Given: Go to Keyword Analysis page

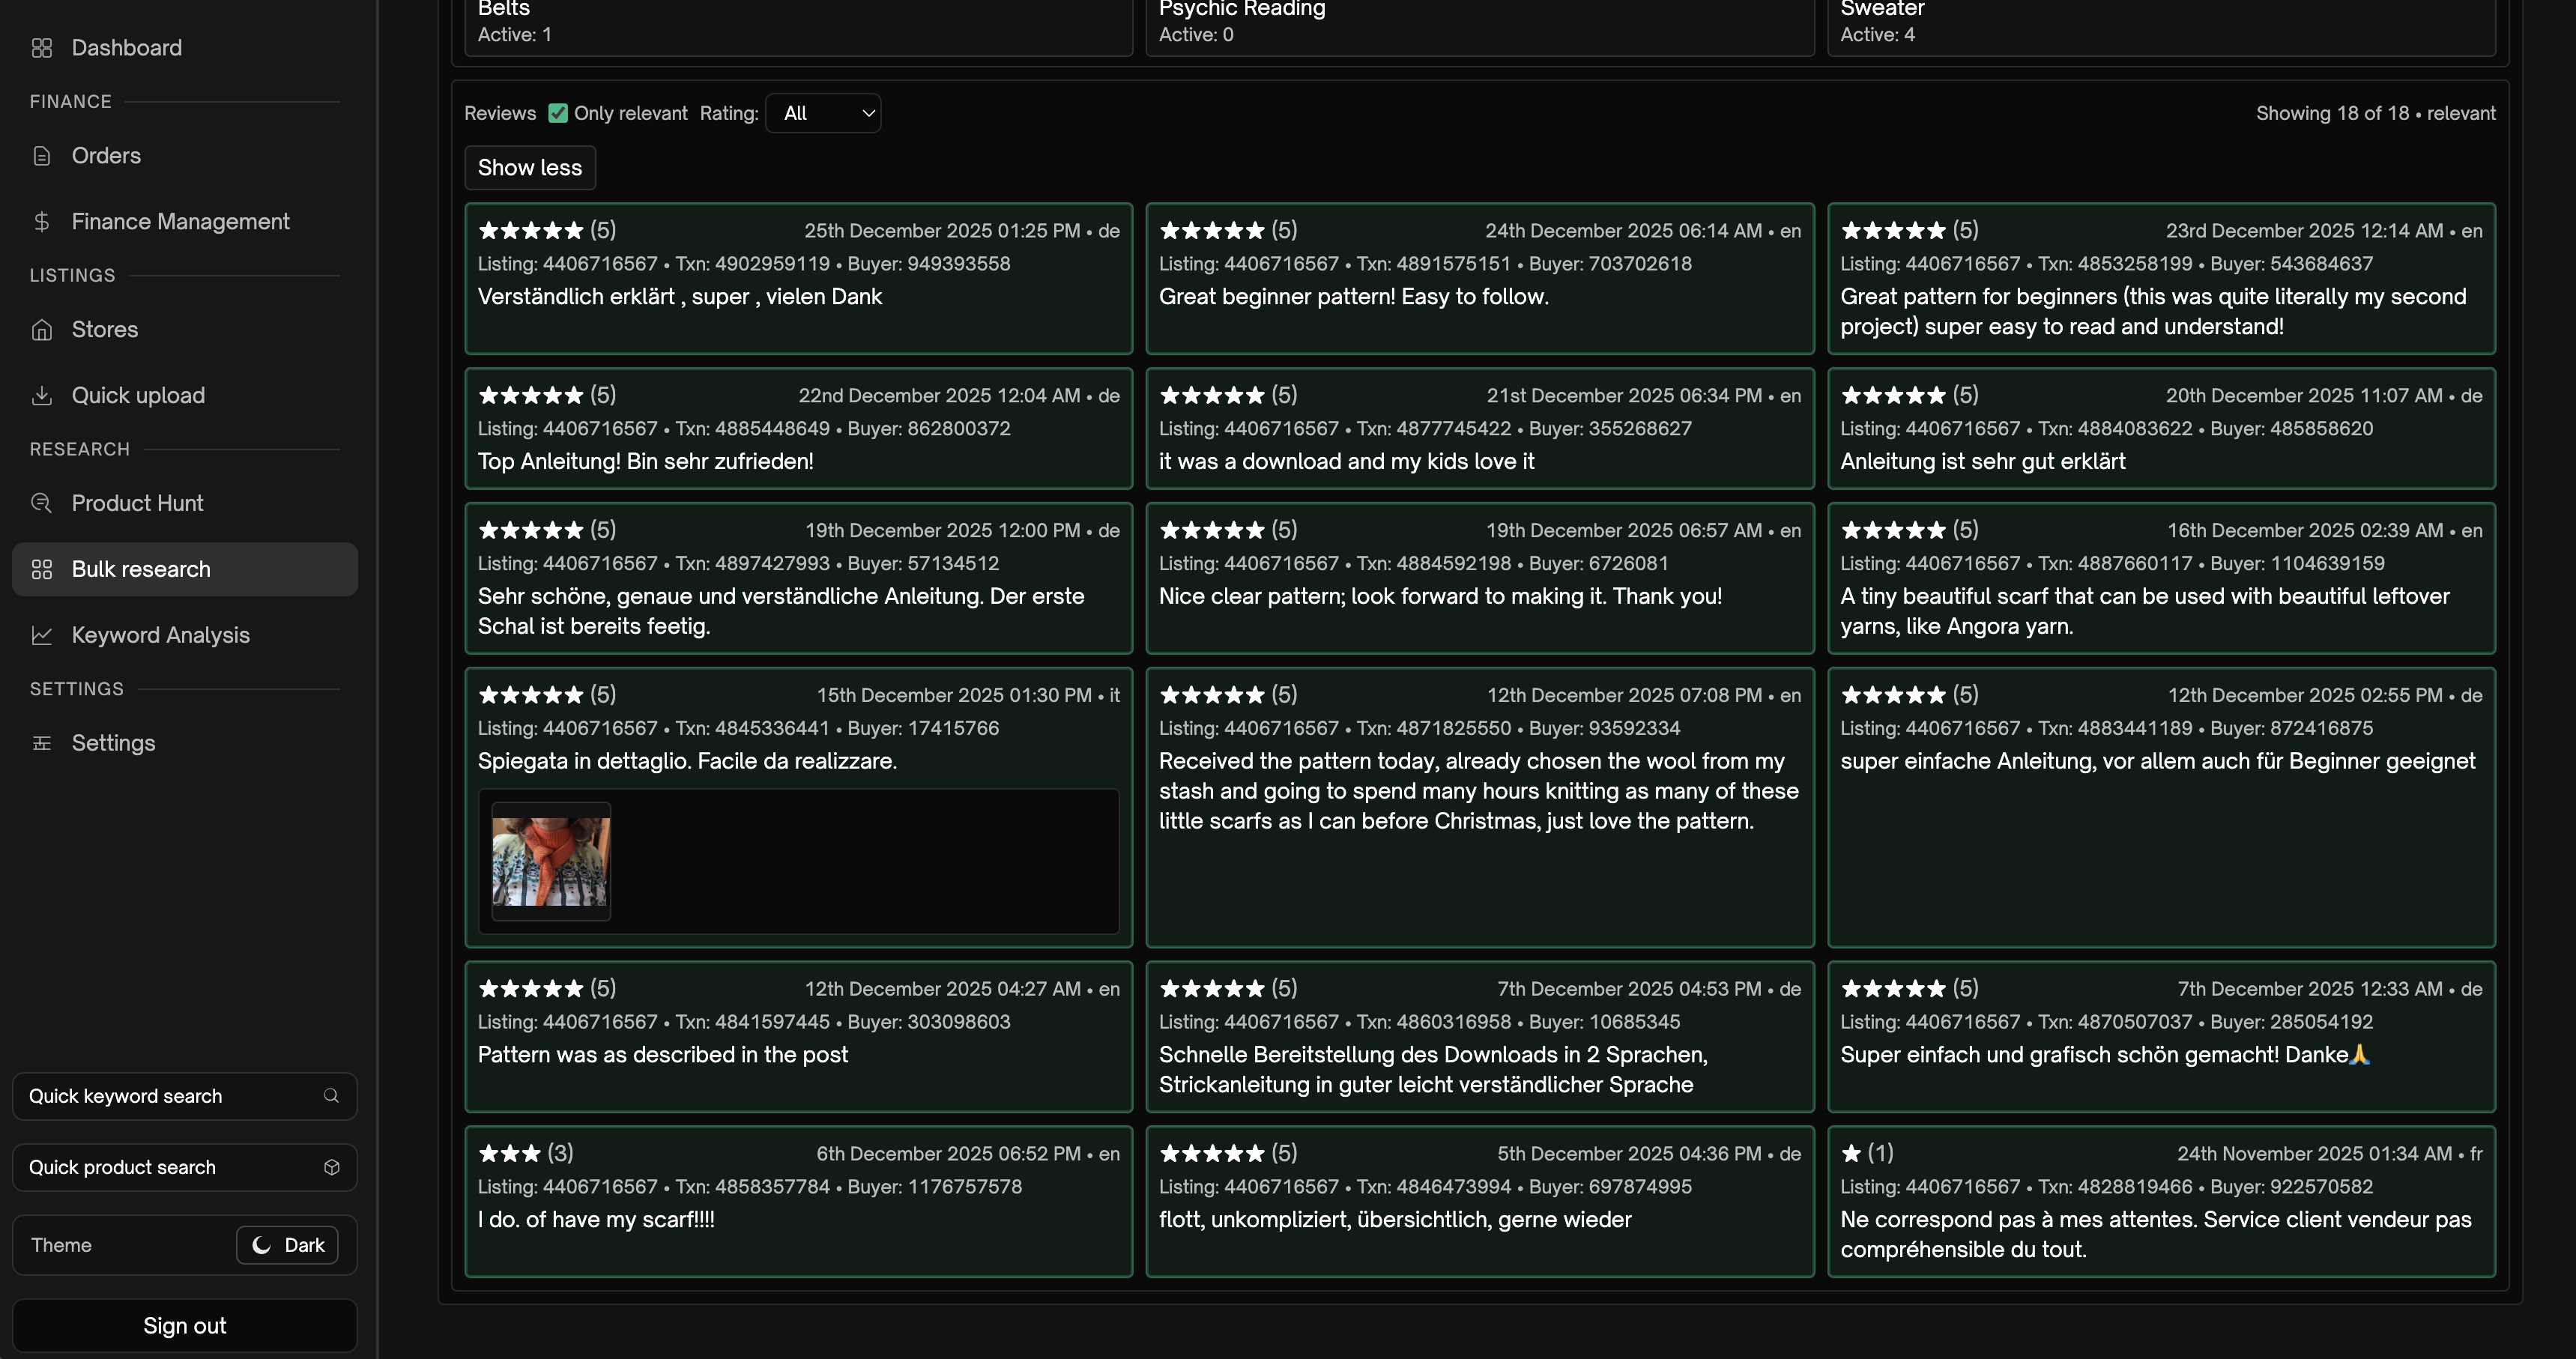Looking at the screenshot, I should (160, 635).
